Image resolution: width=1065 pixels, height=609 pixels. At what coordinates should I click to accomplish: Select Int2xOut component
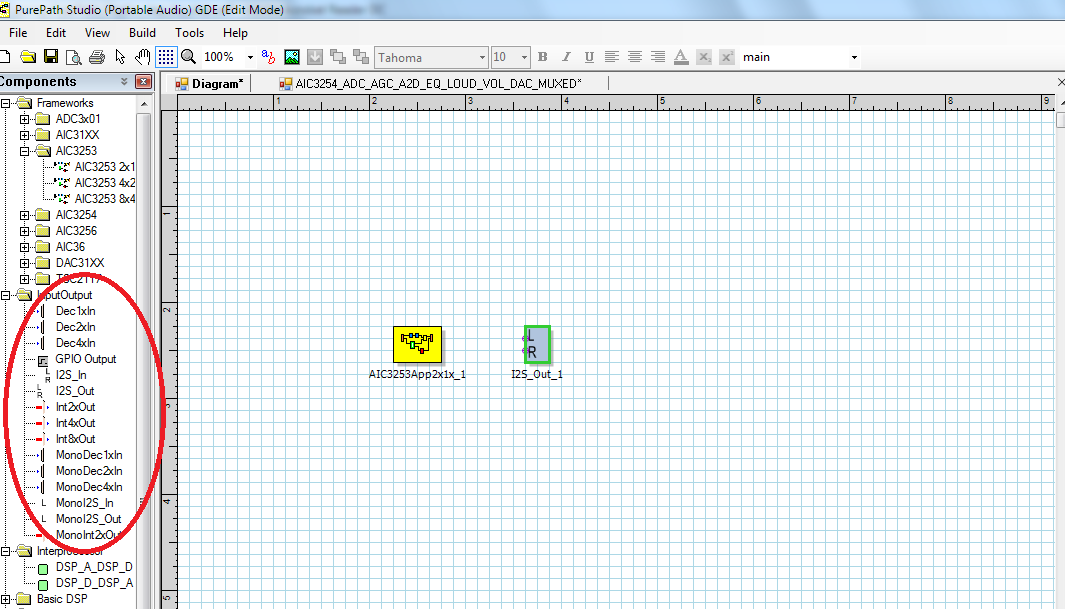(x=75, y=407)
